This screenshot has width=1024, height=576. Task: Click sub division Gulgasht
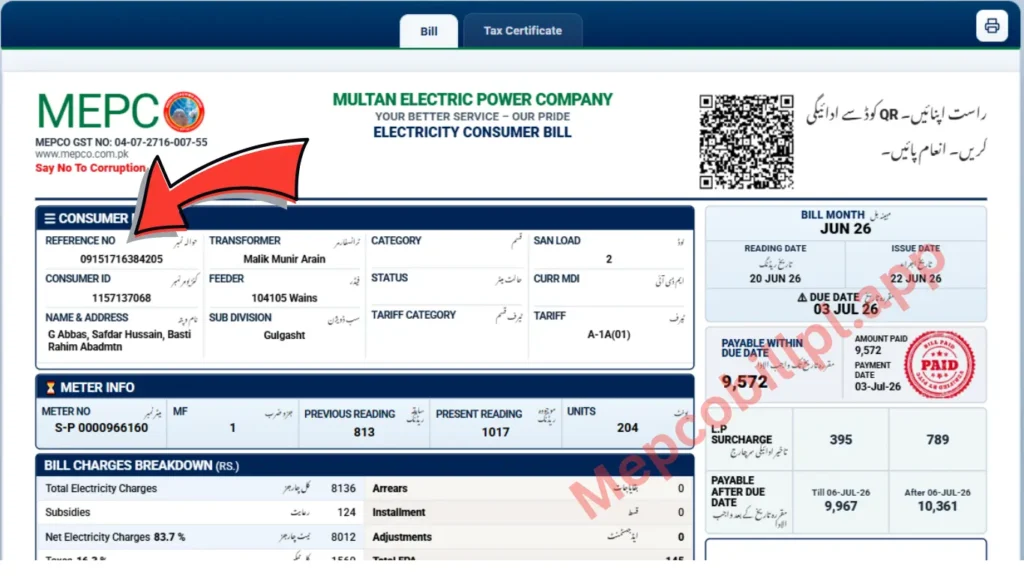[284, 335]
